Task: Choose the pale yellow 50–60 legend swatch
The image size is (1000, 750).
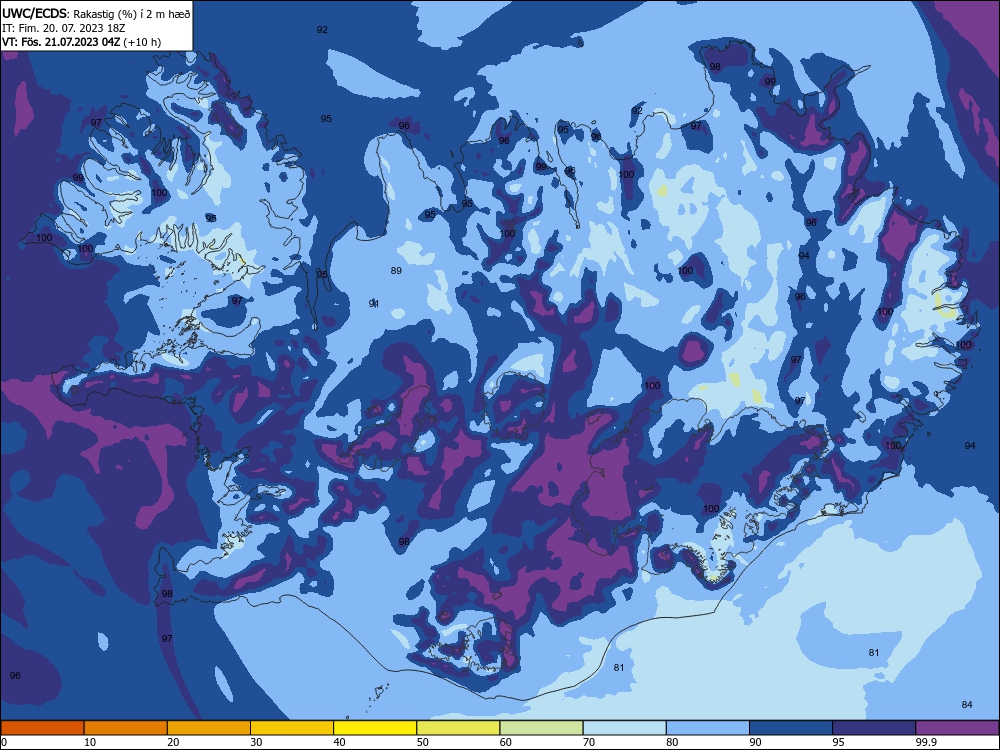Action: [458, 728]
